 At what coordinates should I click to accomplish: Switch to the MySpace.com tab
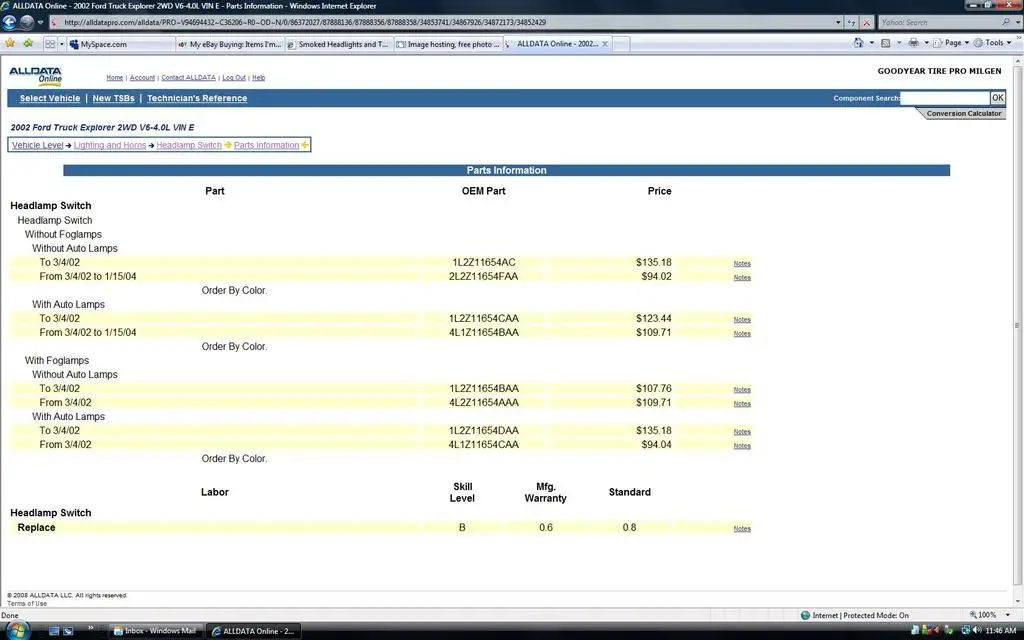click(121, 44)
